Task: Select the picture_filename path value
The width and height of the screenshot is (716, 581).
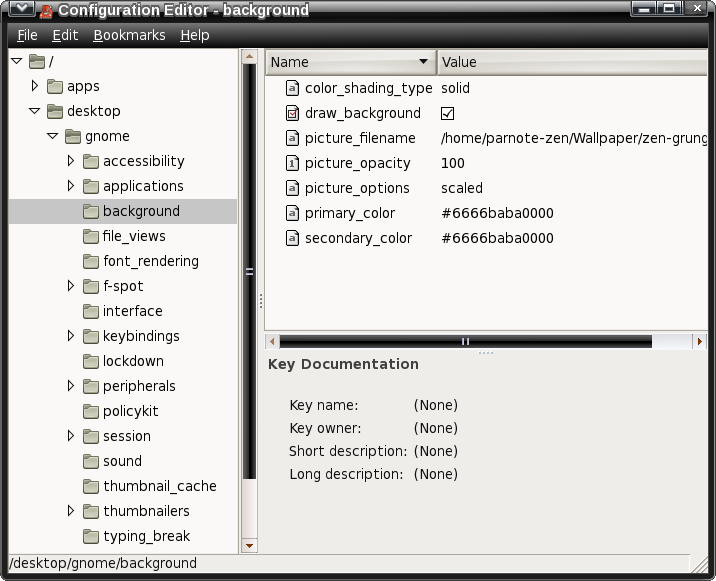Action: coord(574,138)
